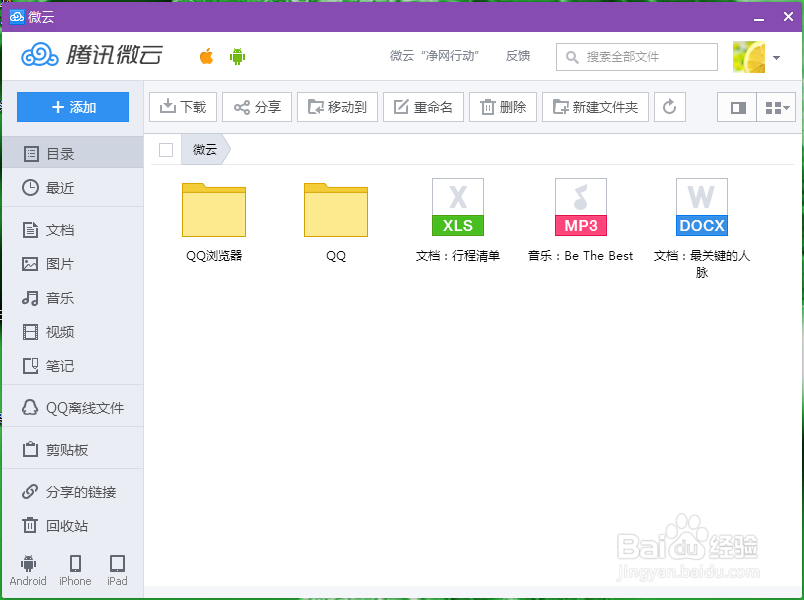
Task: Click the file name 音乐：Be The Best
Action: coord(580,255)
